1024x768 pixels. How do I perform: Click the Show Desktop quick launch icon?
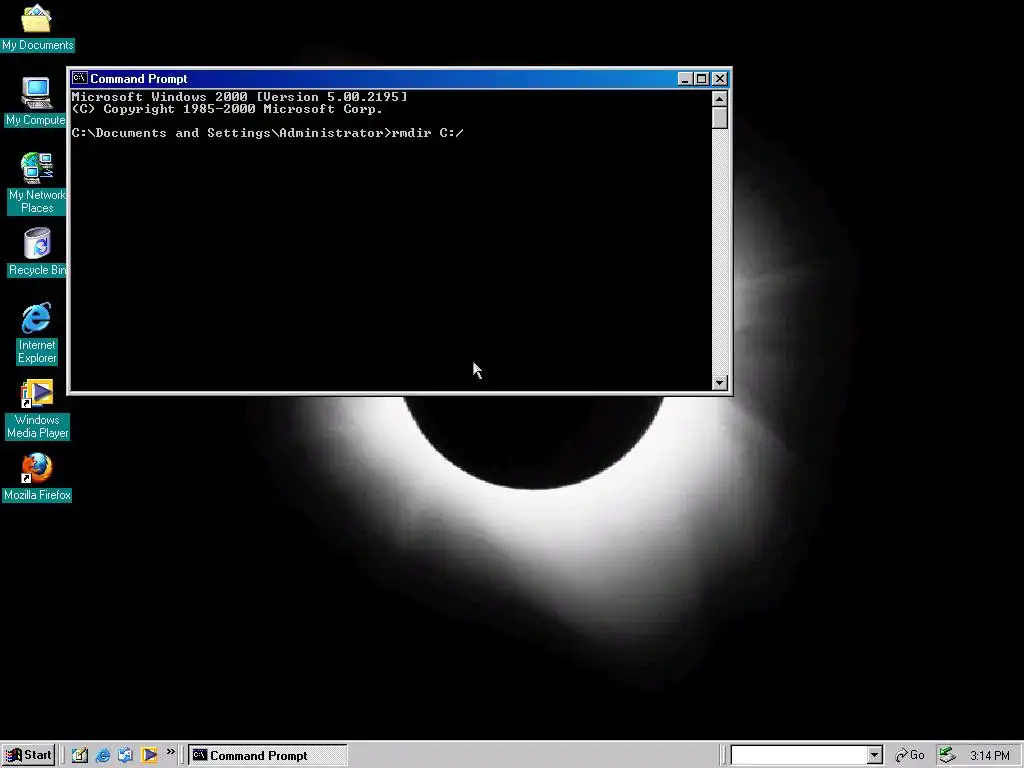[x=80, y=755]
